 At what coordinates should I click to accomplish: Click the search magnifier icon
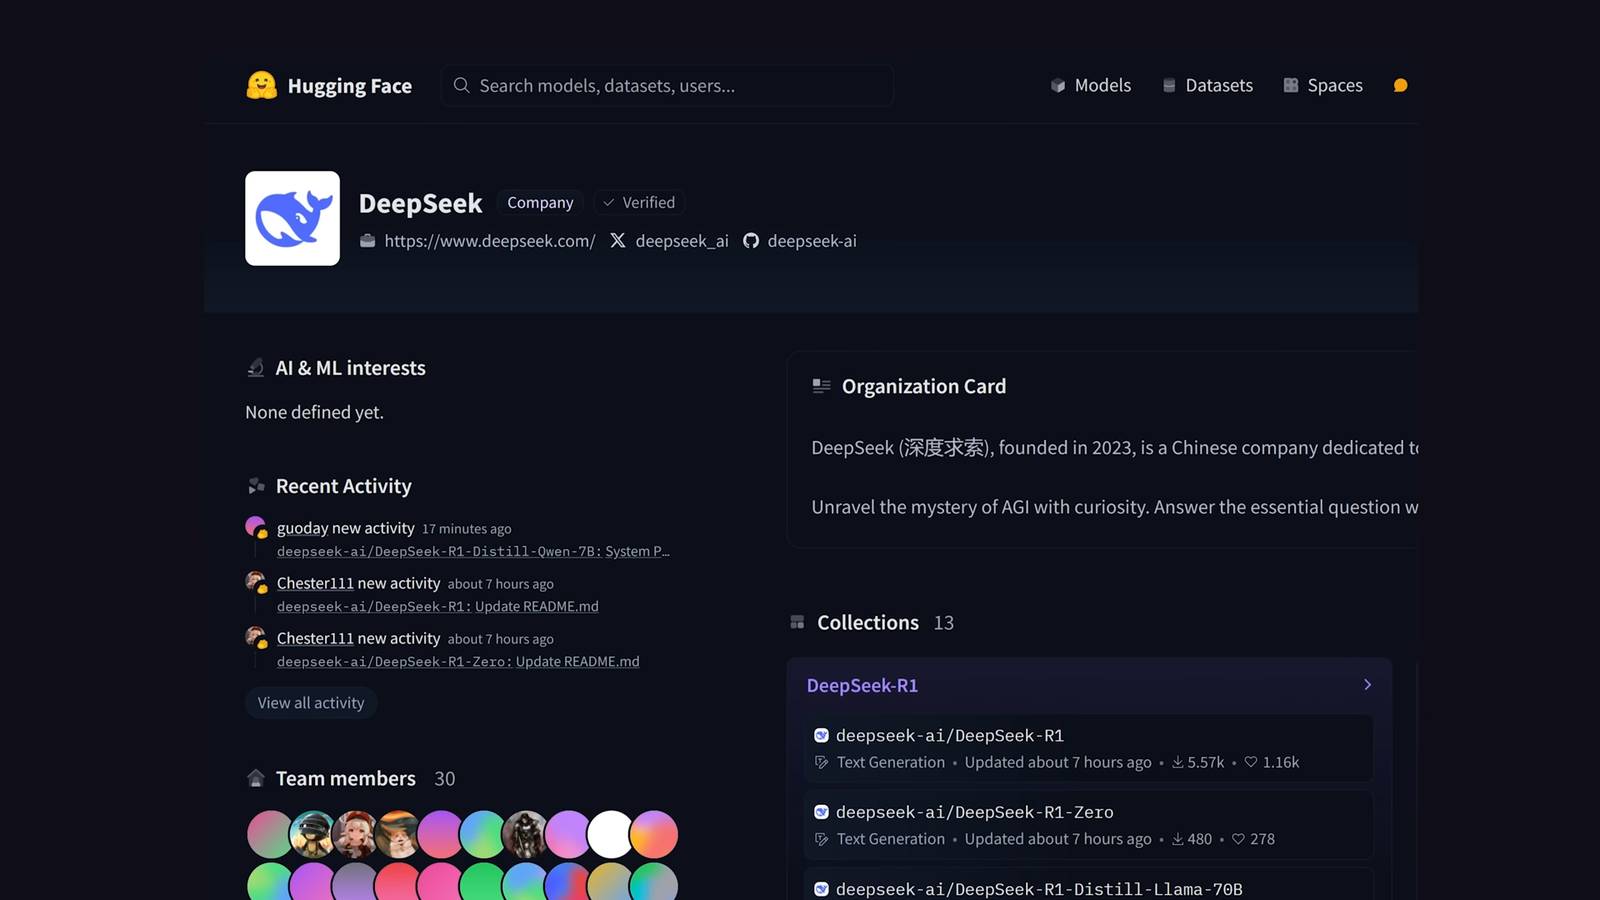(461, 85)
